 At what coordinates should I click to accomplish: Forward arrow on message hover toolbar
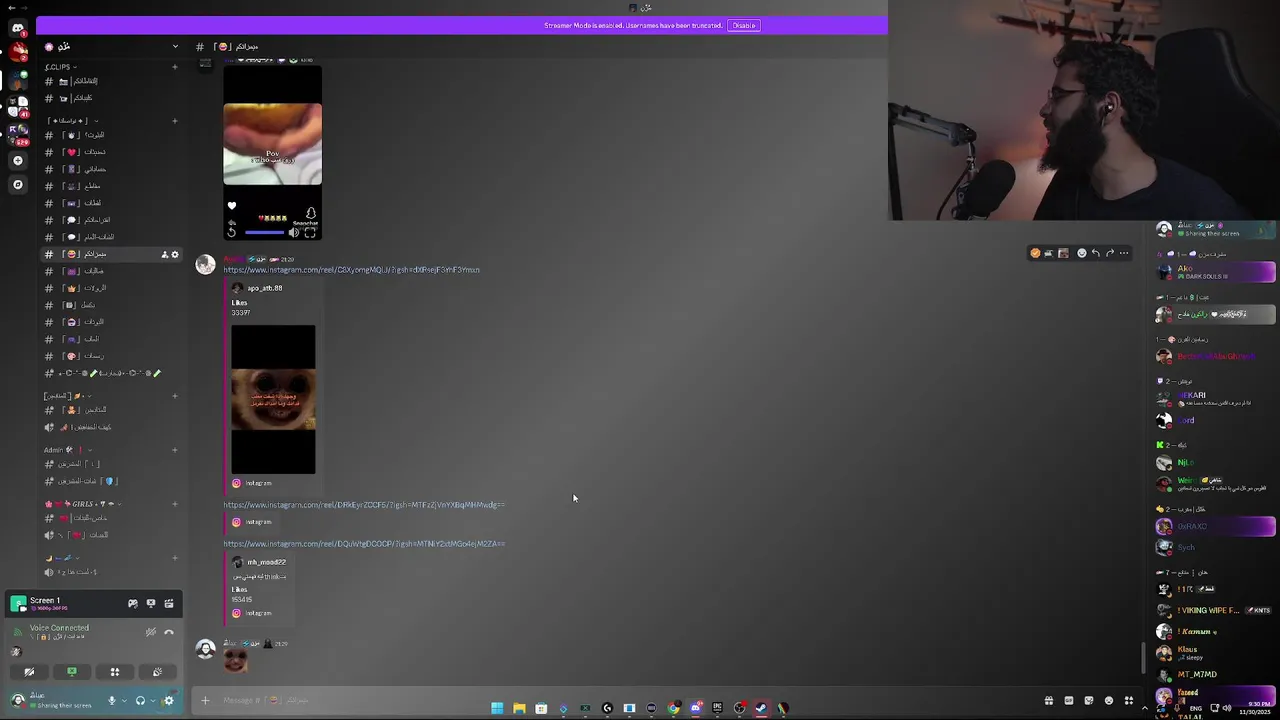(1110, 253)
